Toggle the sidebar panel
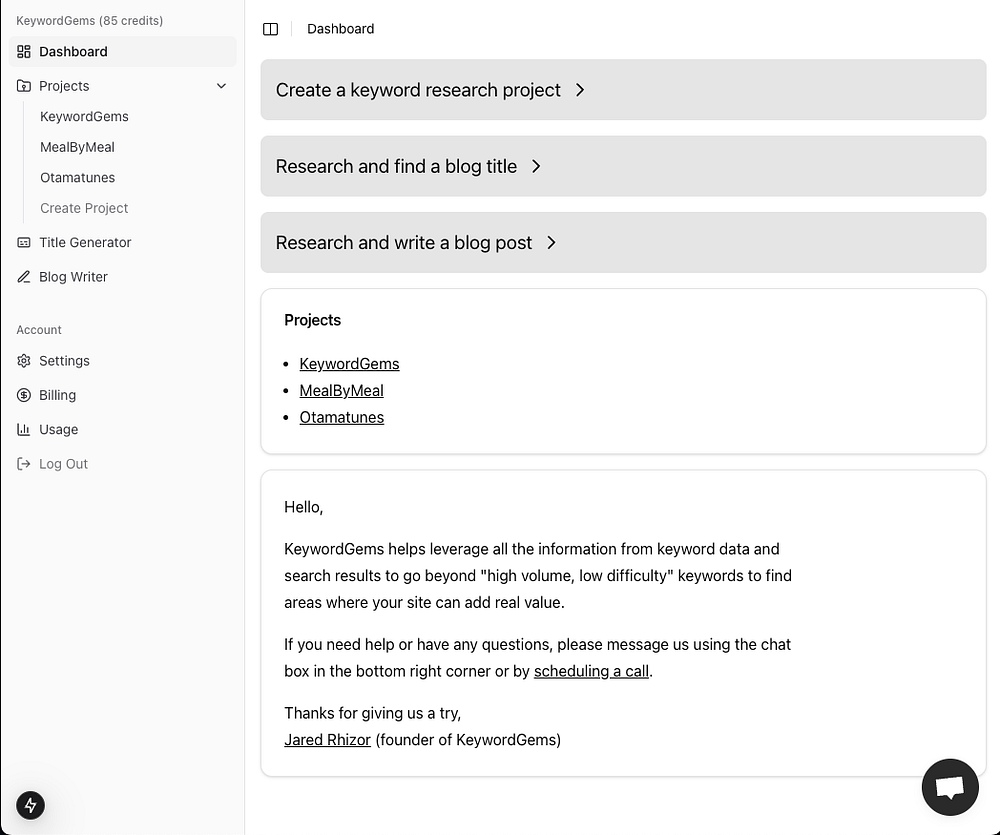Screen dimensions: 1000x835 [x=270, y=29]
